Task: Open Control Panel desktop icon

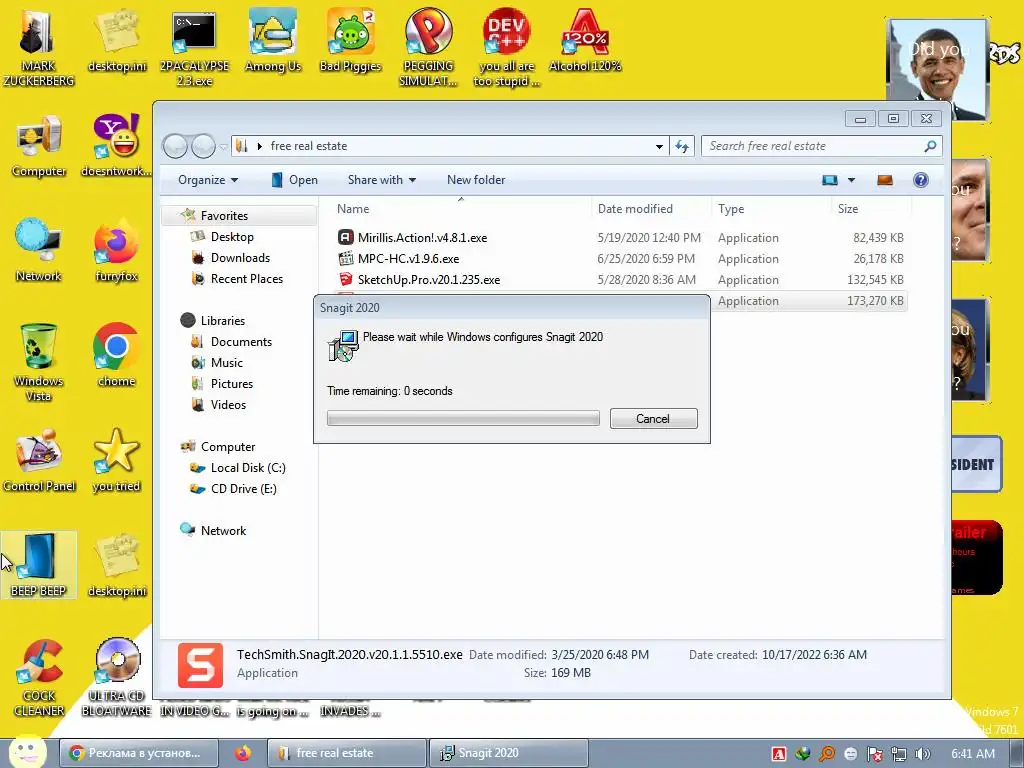Action: [x=39, y=460]
